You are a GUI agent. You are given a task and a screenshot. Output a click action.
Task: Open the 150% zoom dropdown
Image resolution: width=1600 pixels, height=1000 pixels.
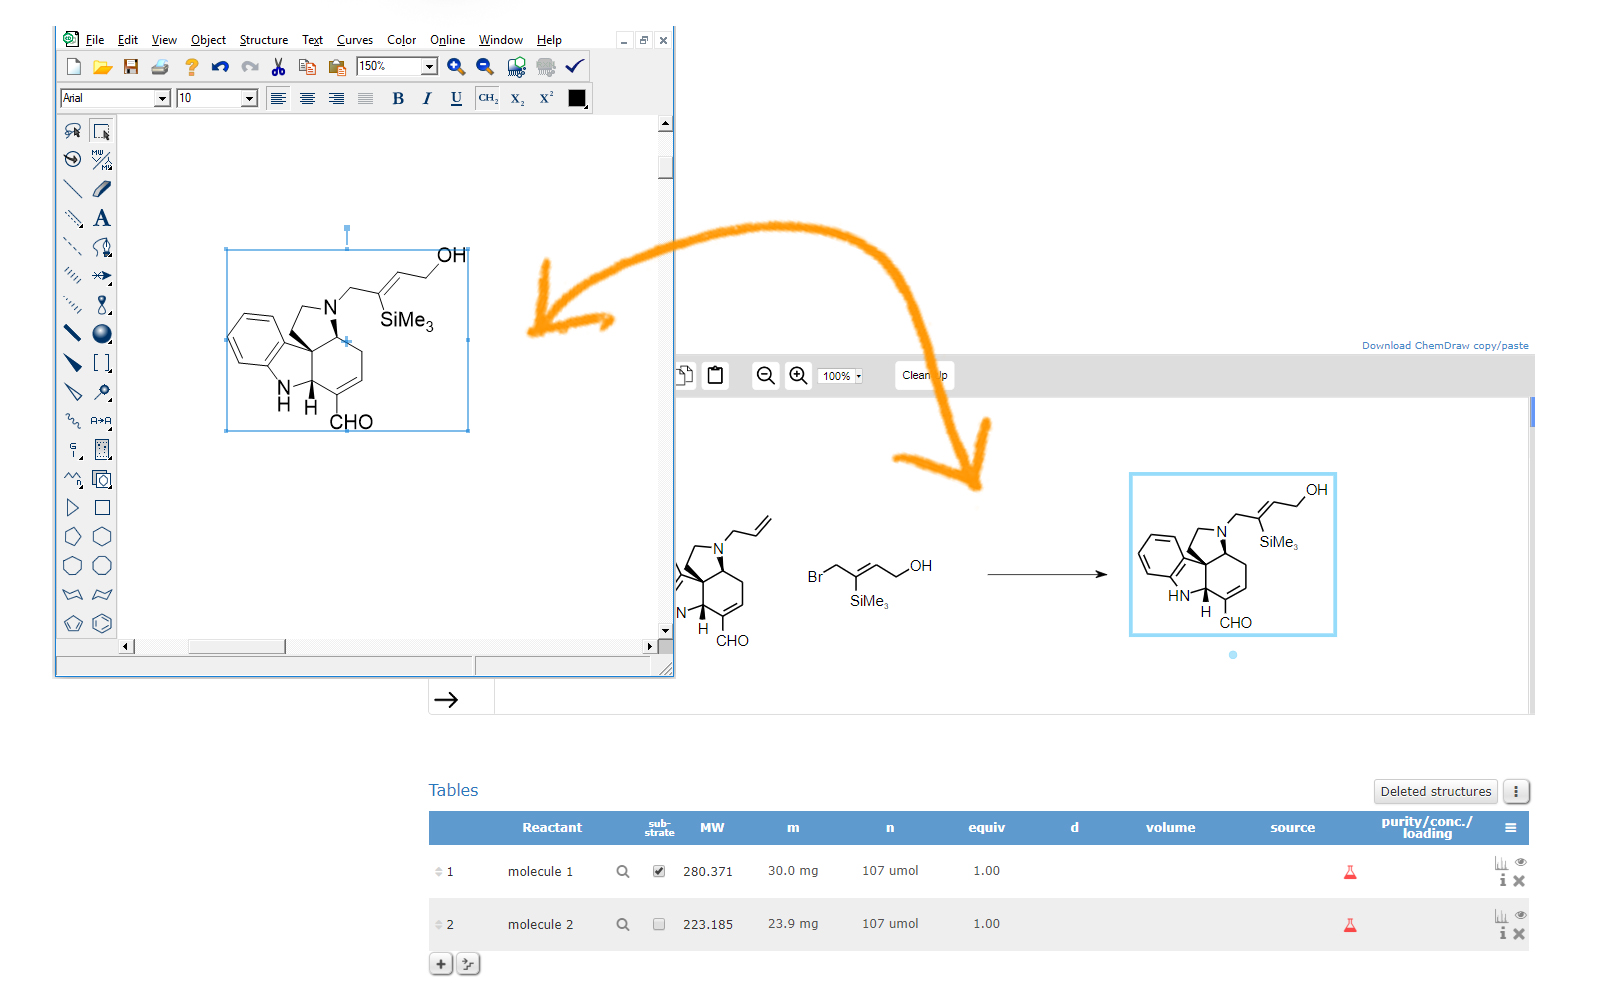click(429, 67)
